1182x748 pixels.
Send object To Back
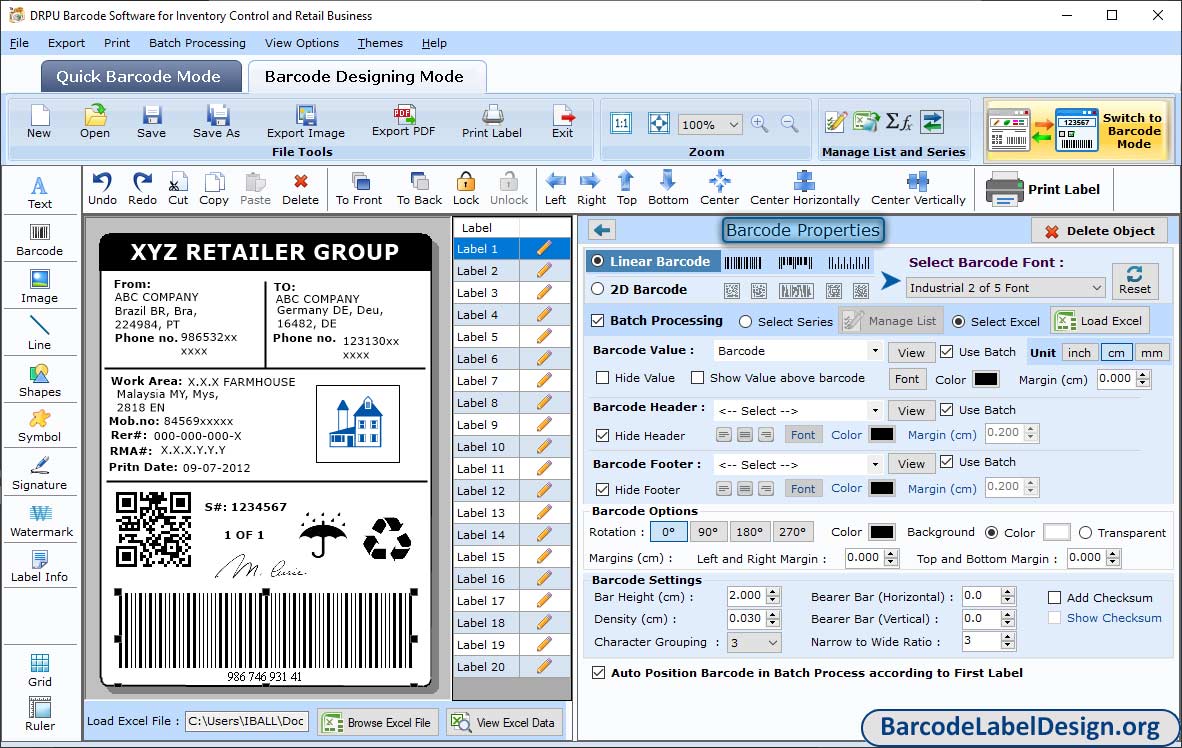coord(419,189)
